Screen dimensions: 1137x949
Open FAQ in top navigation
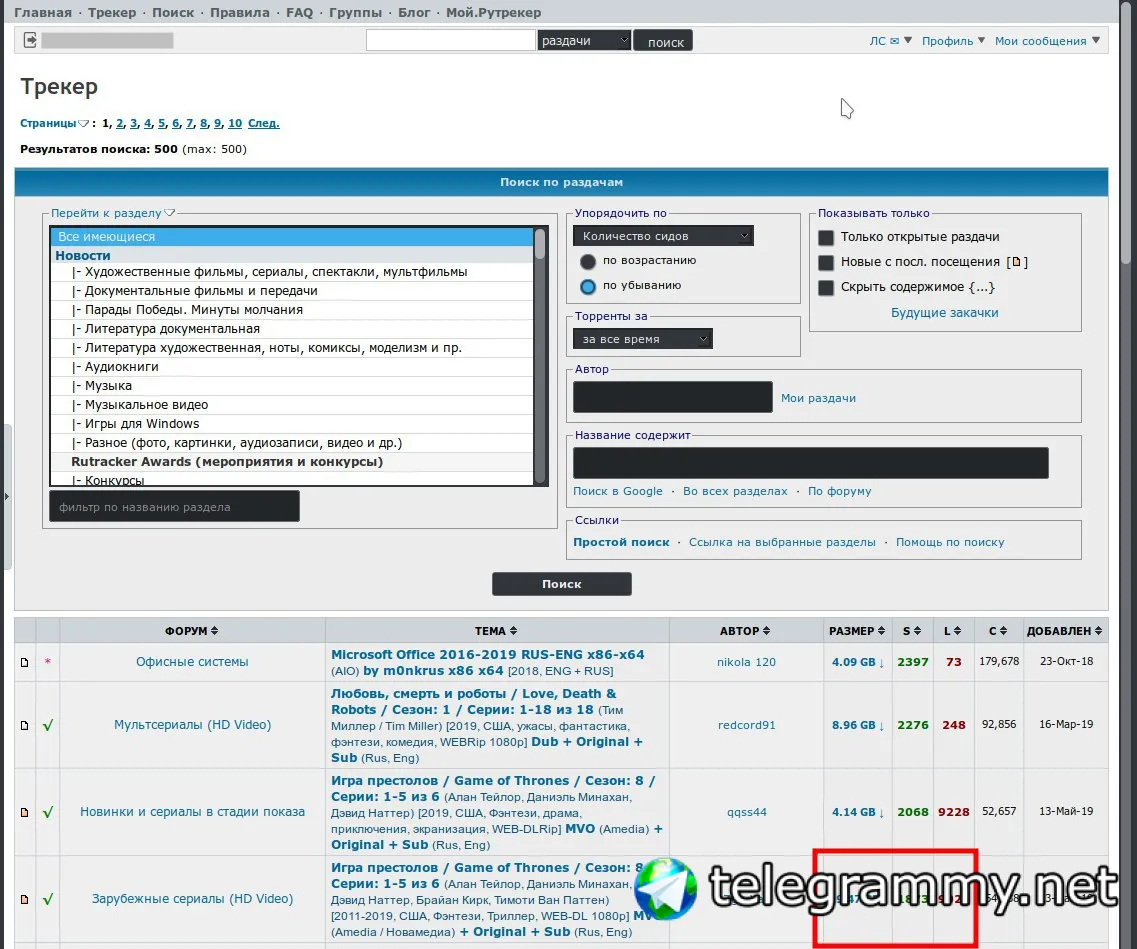click(x=299, y=12)
